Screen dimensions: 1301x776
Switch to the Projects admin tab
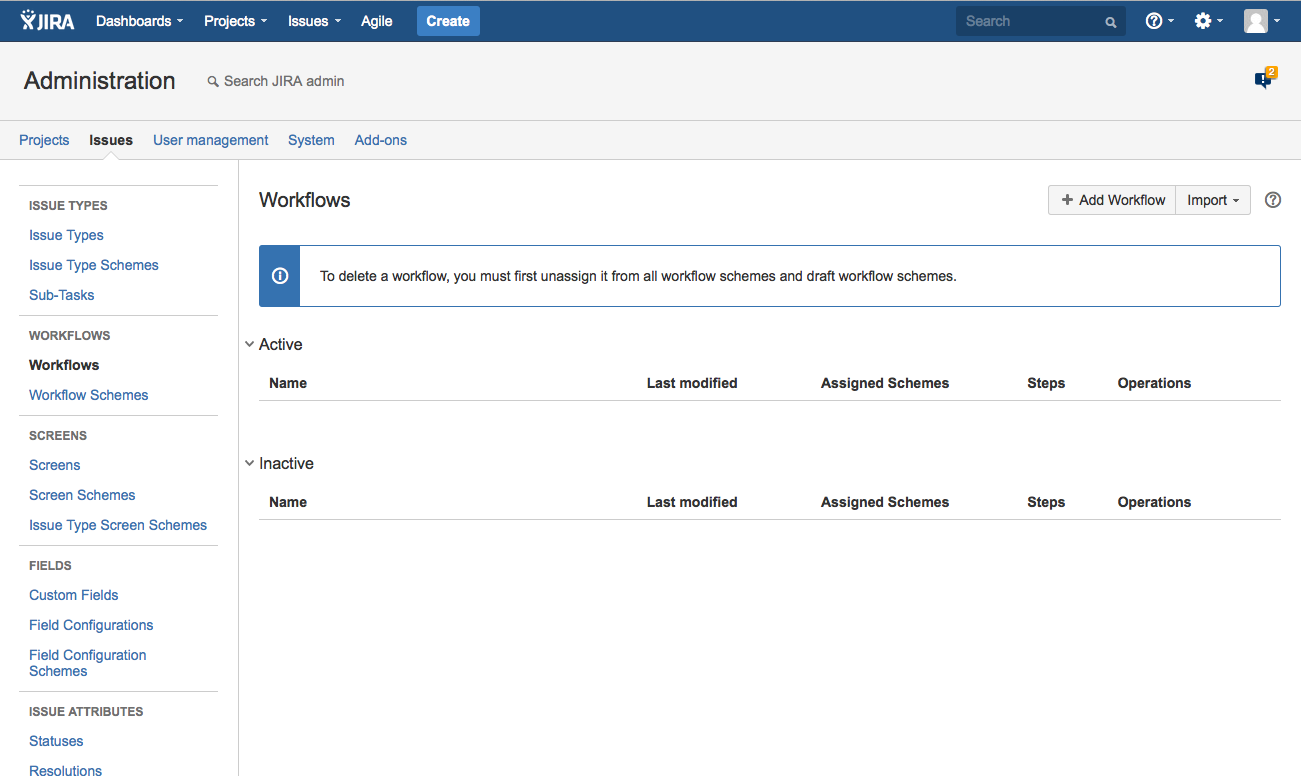point(44,140)
